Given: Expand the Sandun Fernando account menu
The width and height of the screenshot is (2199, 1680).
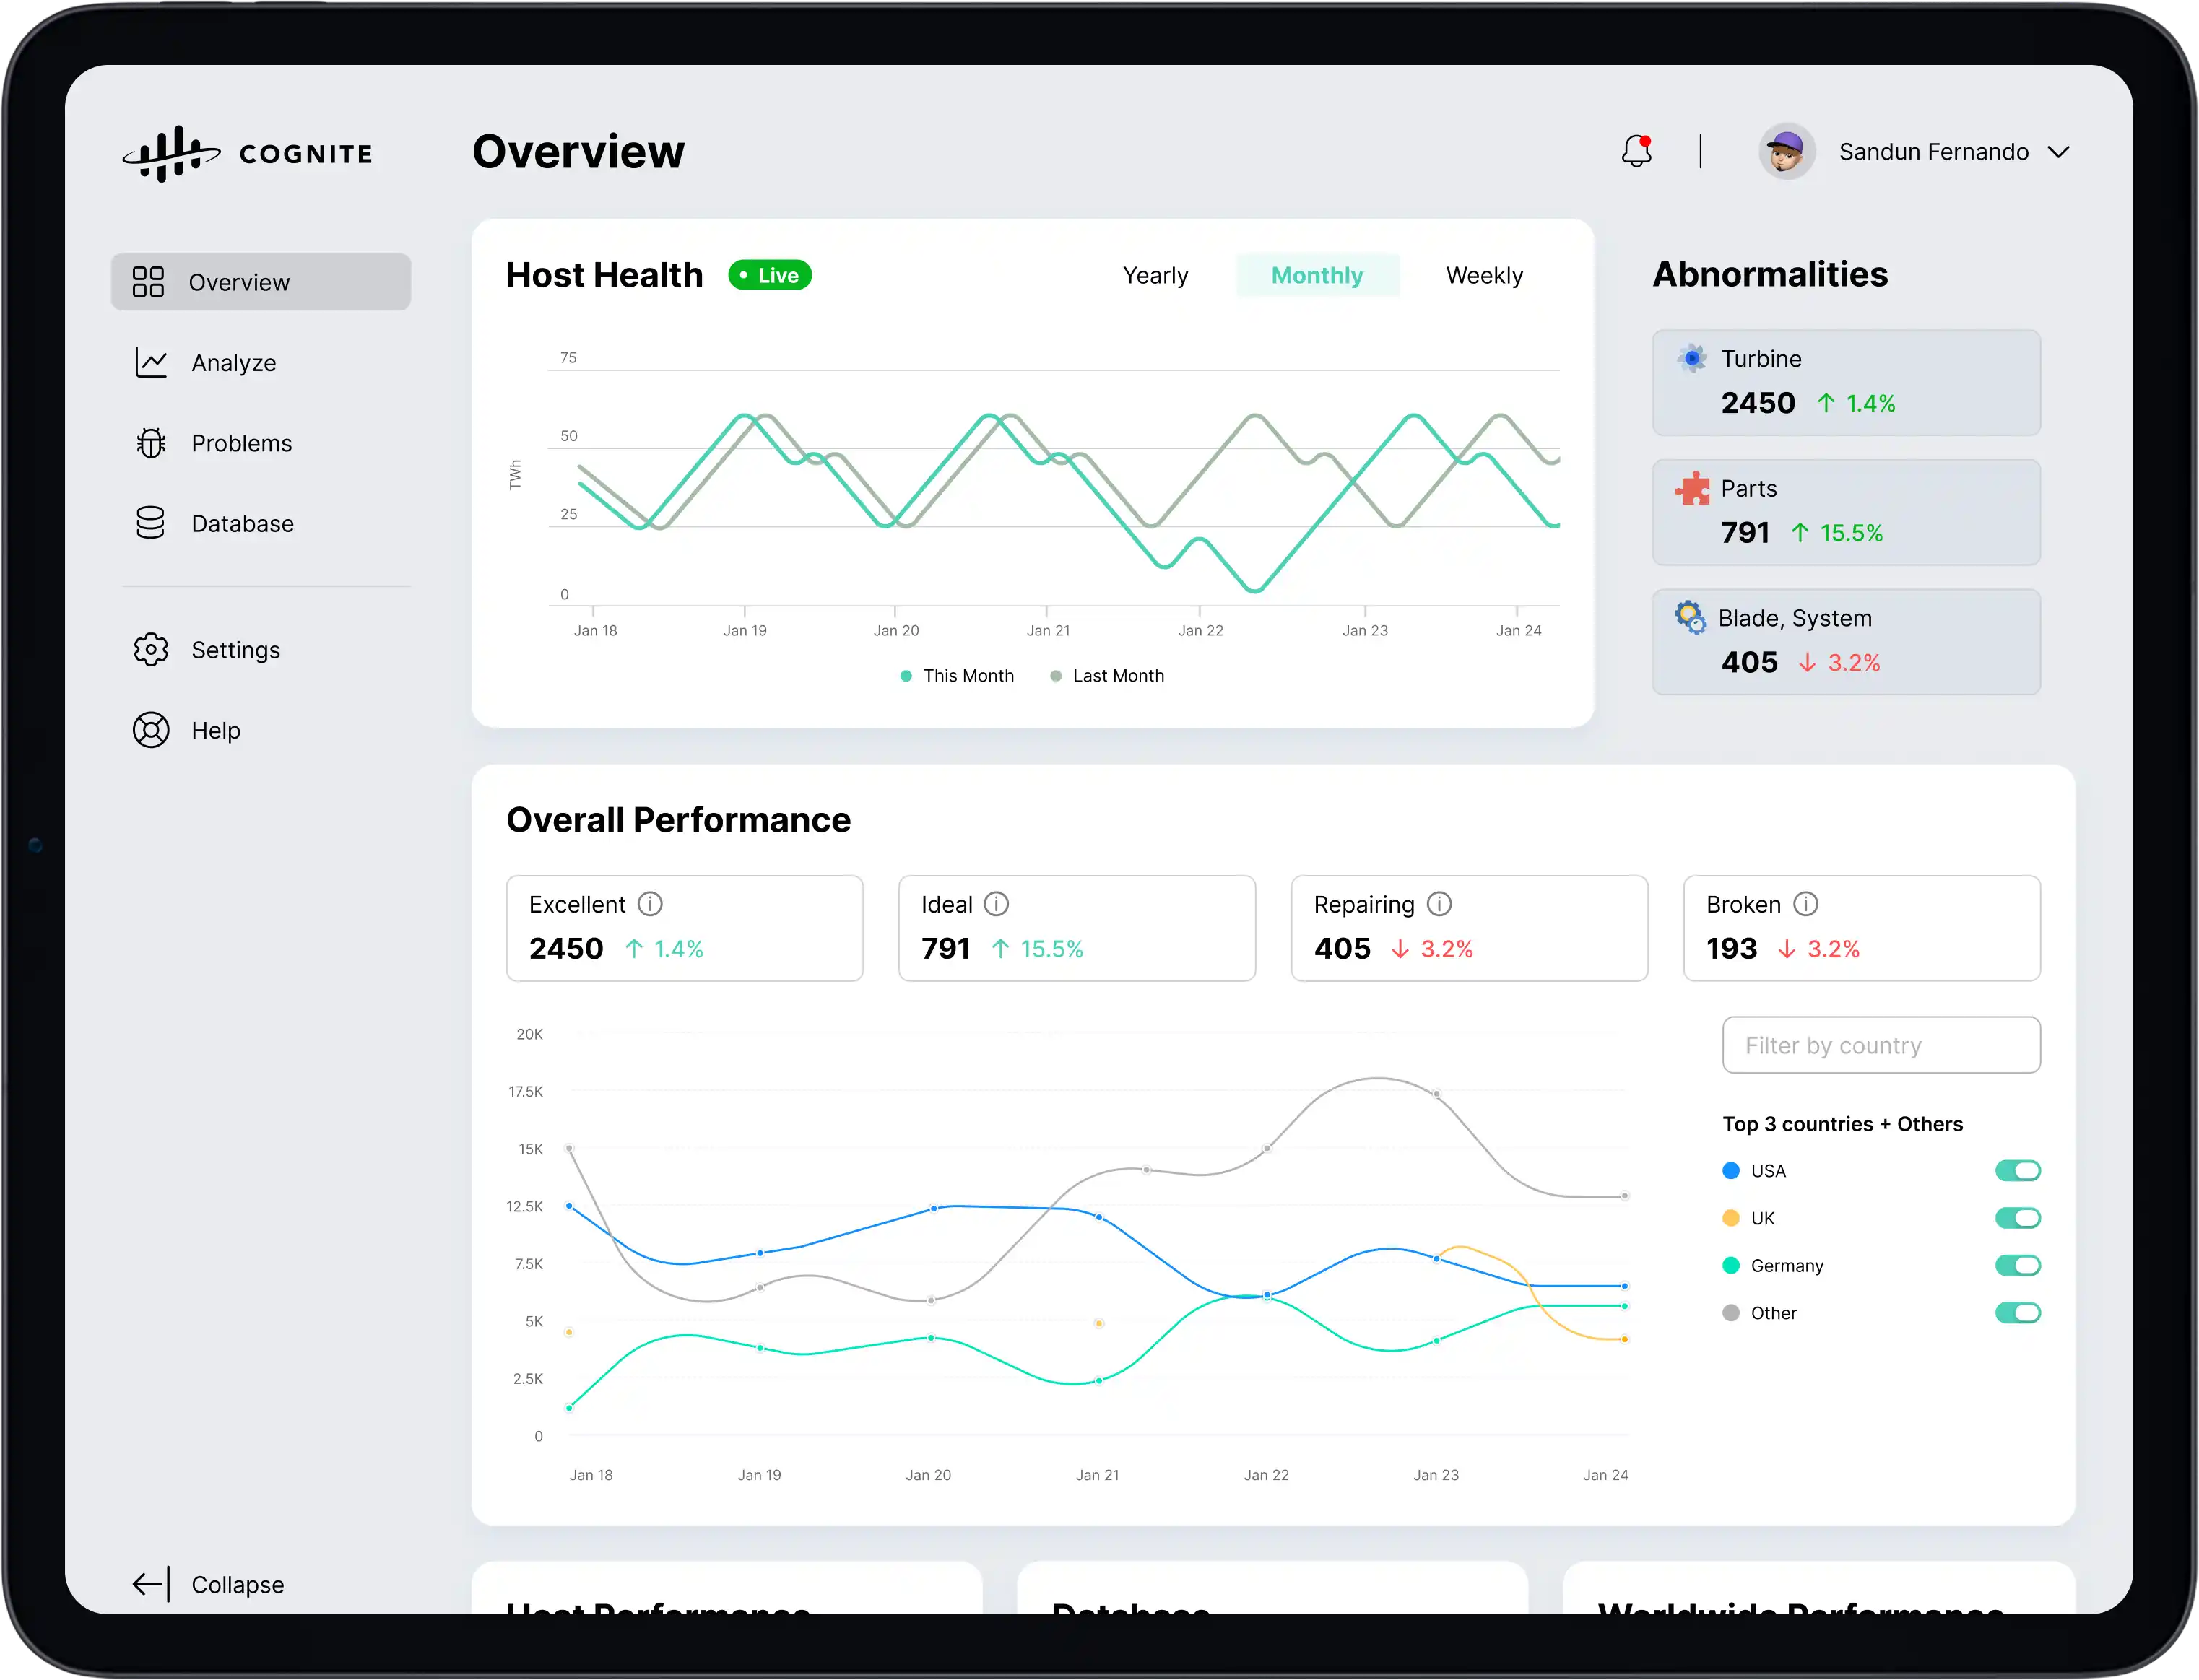Looking at the screenshot, I should pos(1954,151).
